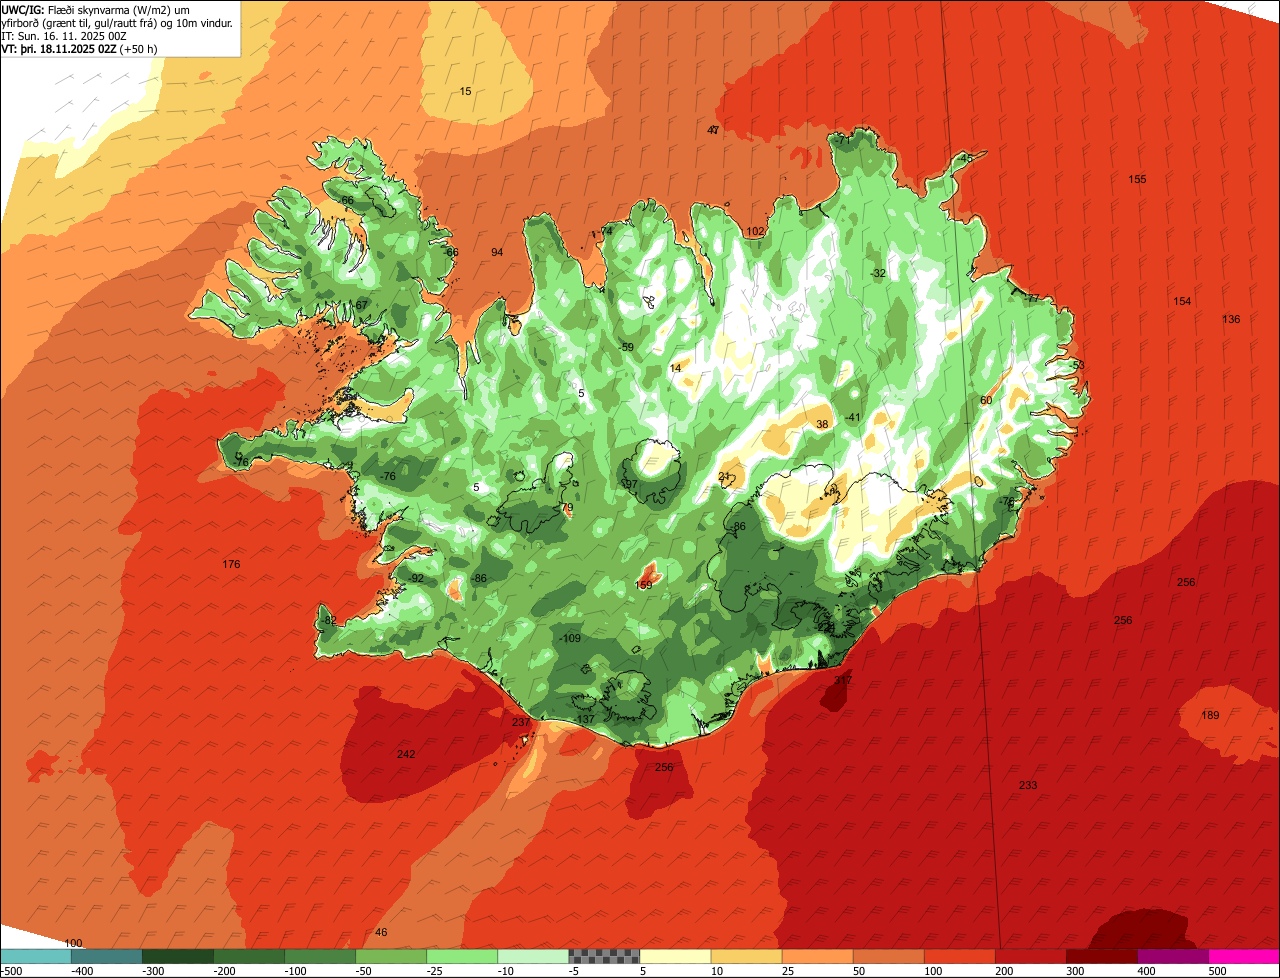Viewport: 1280px width, 978px height.
Task: Click the map value 155
Action: pyautogui.click(x=1137, y=180)
